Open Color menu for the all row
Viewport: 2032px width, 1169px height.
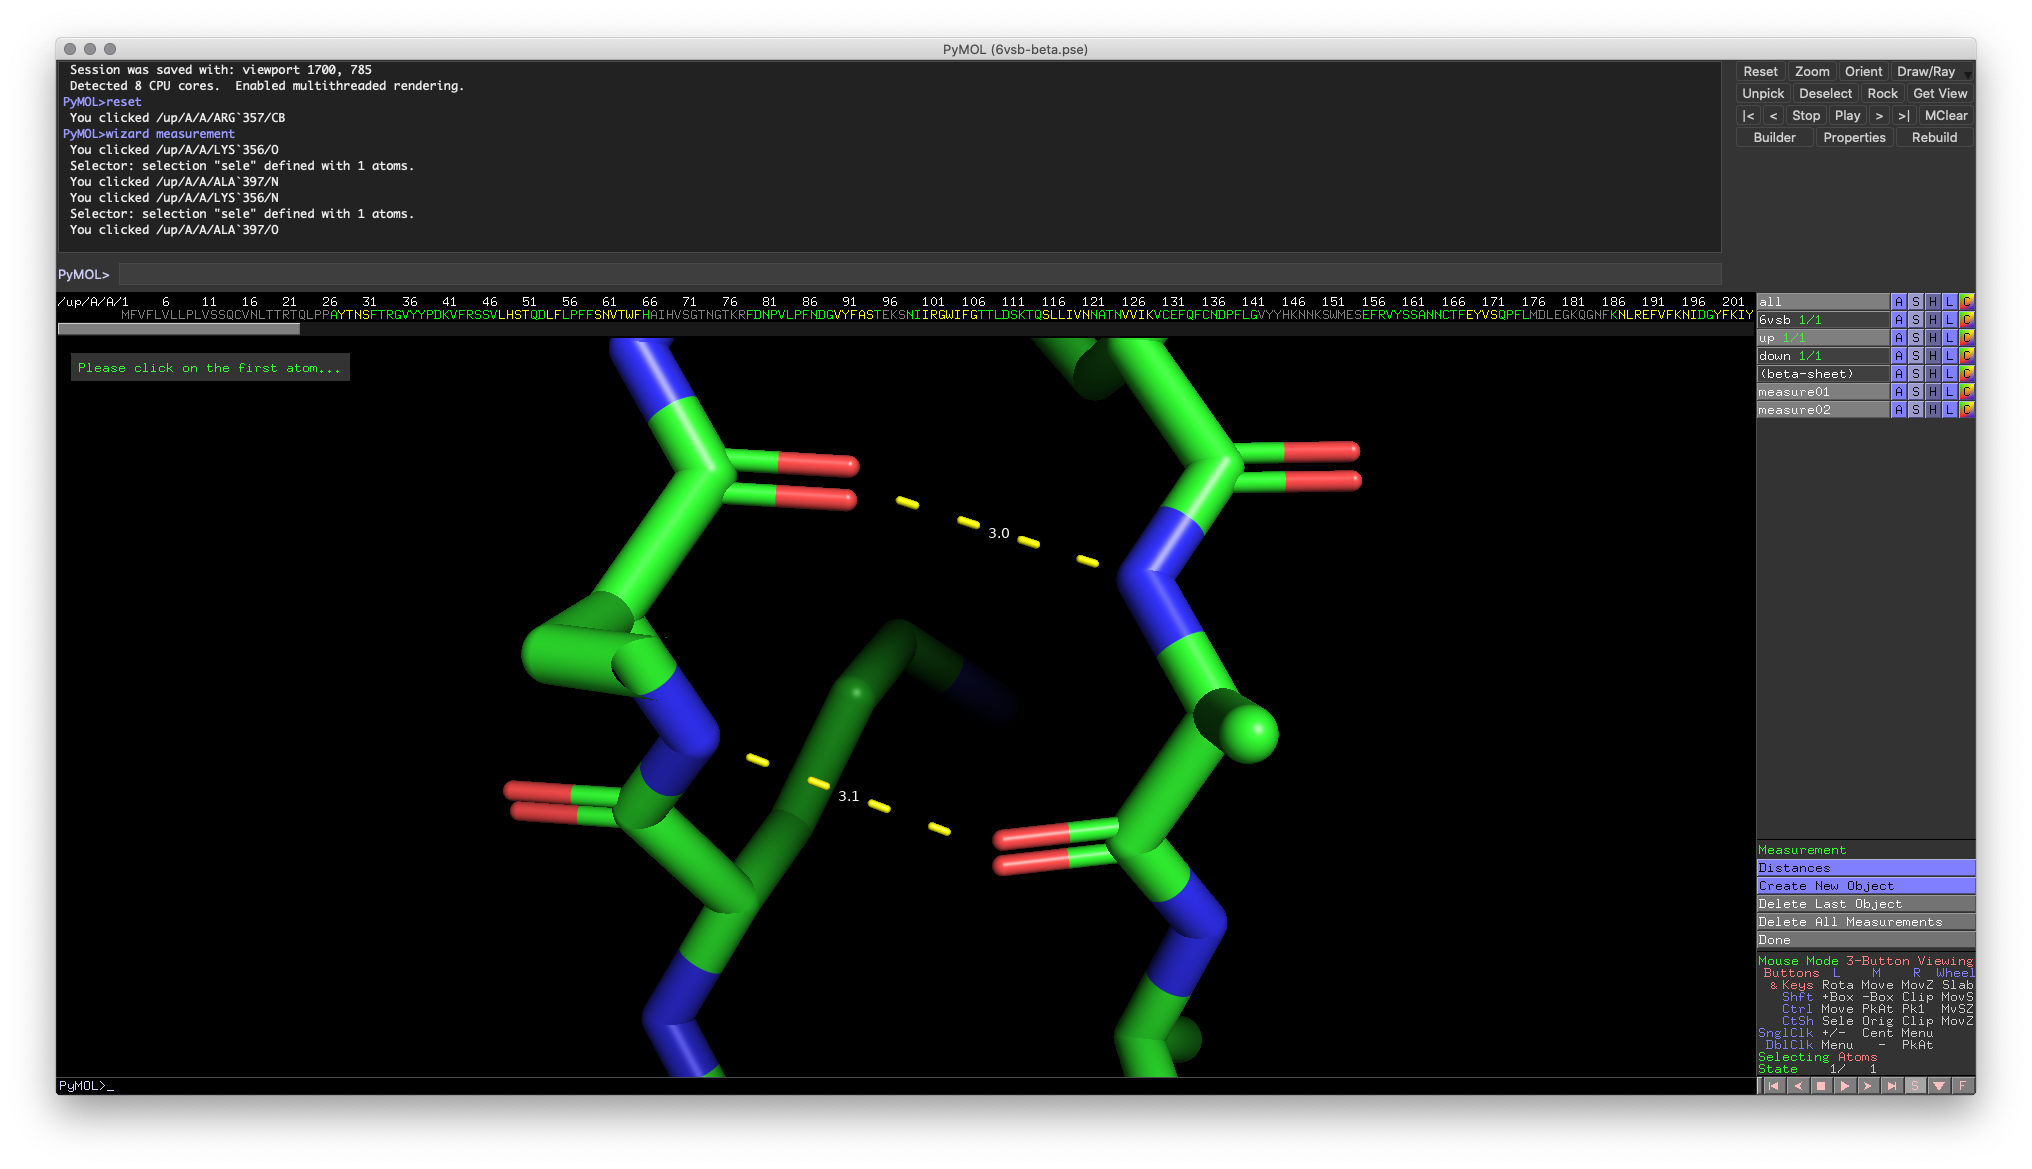coord(1966,302)
